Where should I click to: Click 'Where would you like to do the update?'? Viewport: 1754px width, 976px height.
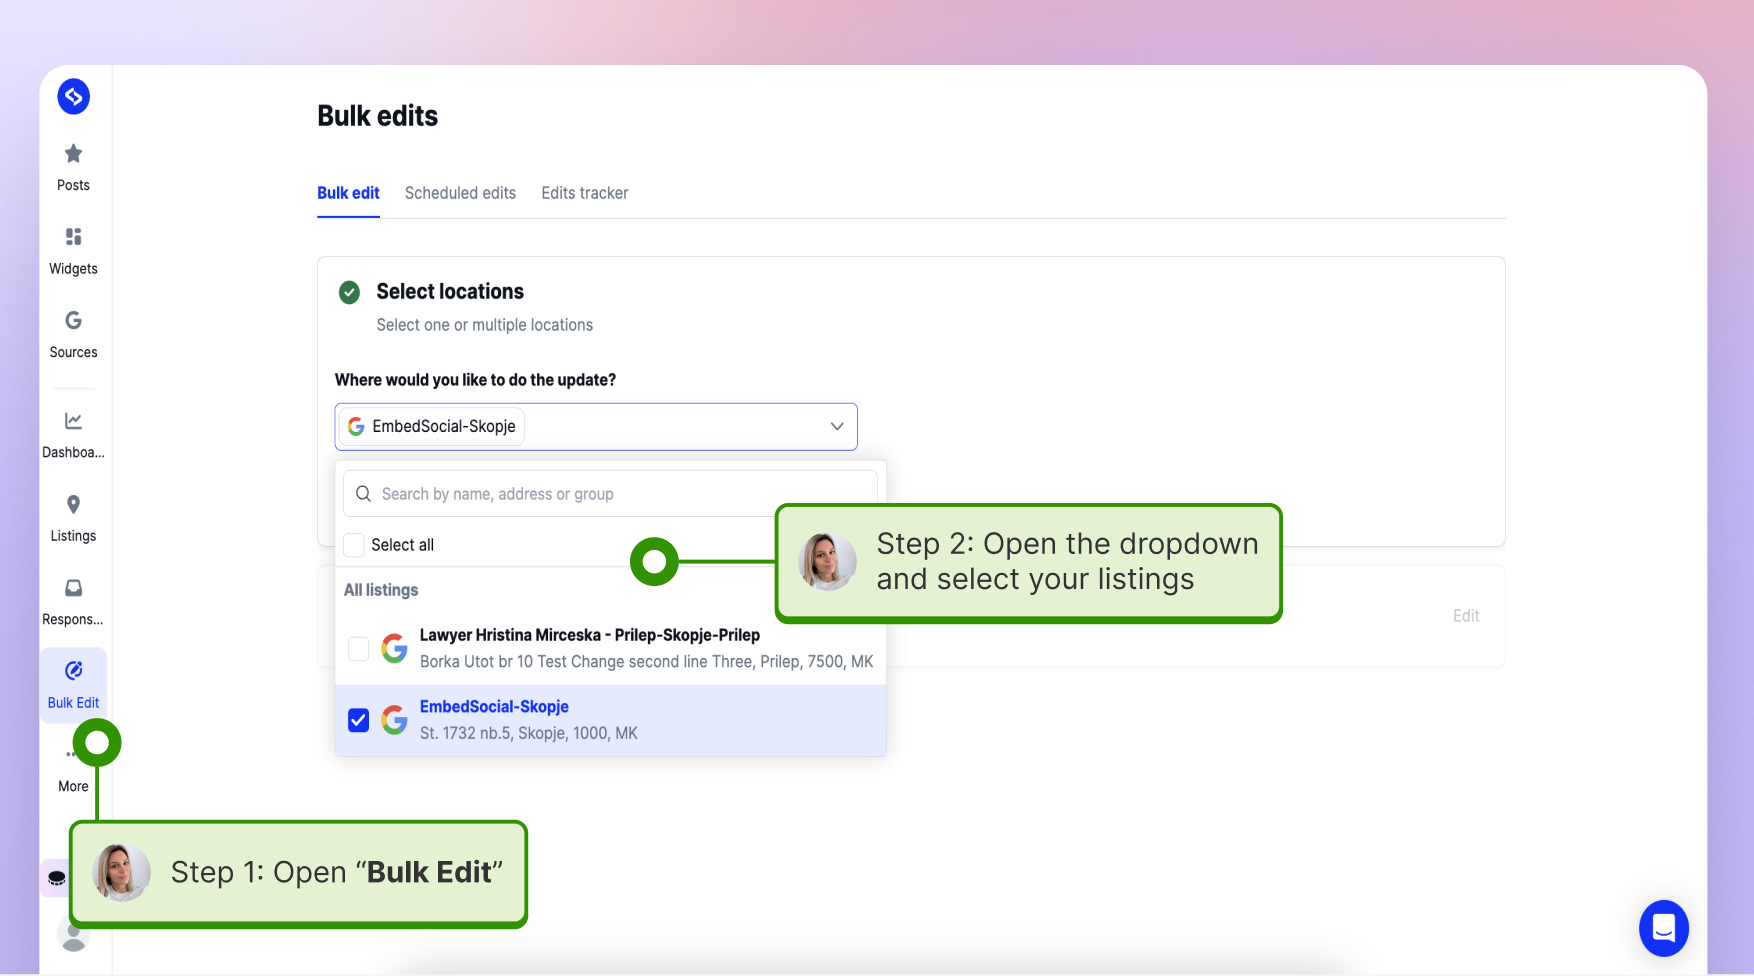click(475, 380)
